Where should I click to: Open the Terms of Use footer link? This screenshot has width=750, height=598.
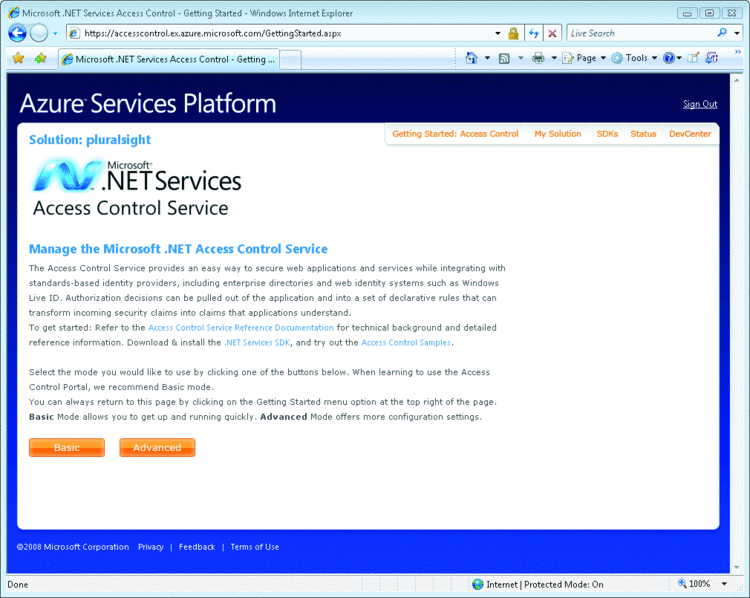tap(254, 547)
